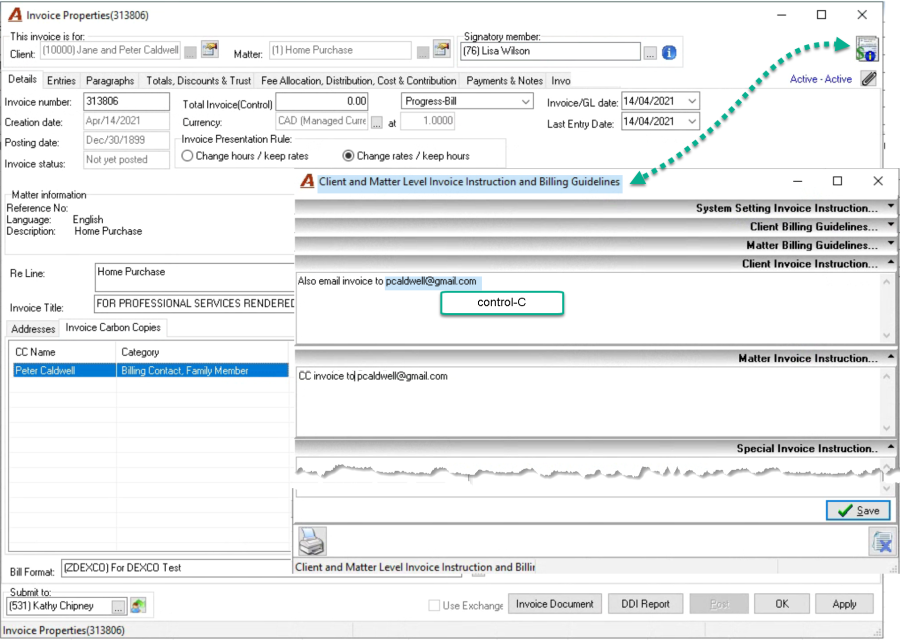Image resolution: width=900 pixels, height=640 pixels.
Task: Browse Submit to member with ellipsis button
Action: 118,606
